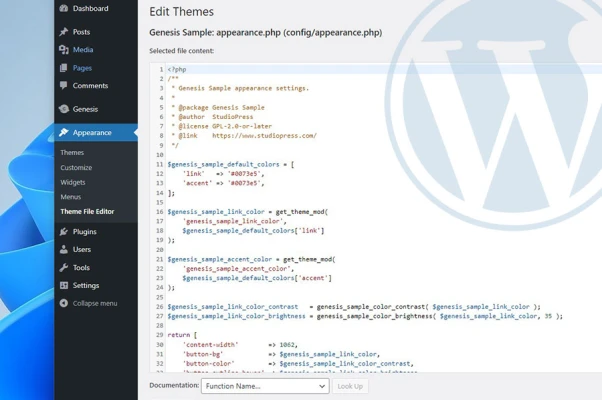Click the Settings sliders icon

coord(64,285)
